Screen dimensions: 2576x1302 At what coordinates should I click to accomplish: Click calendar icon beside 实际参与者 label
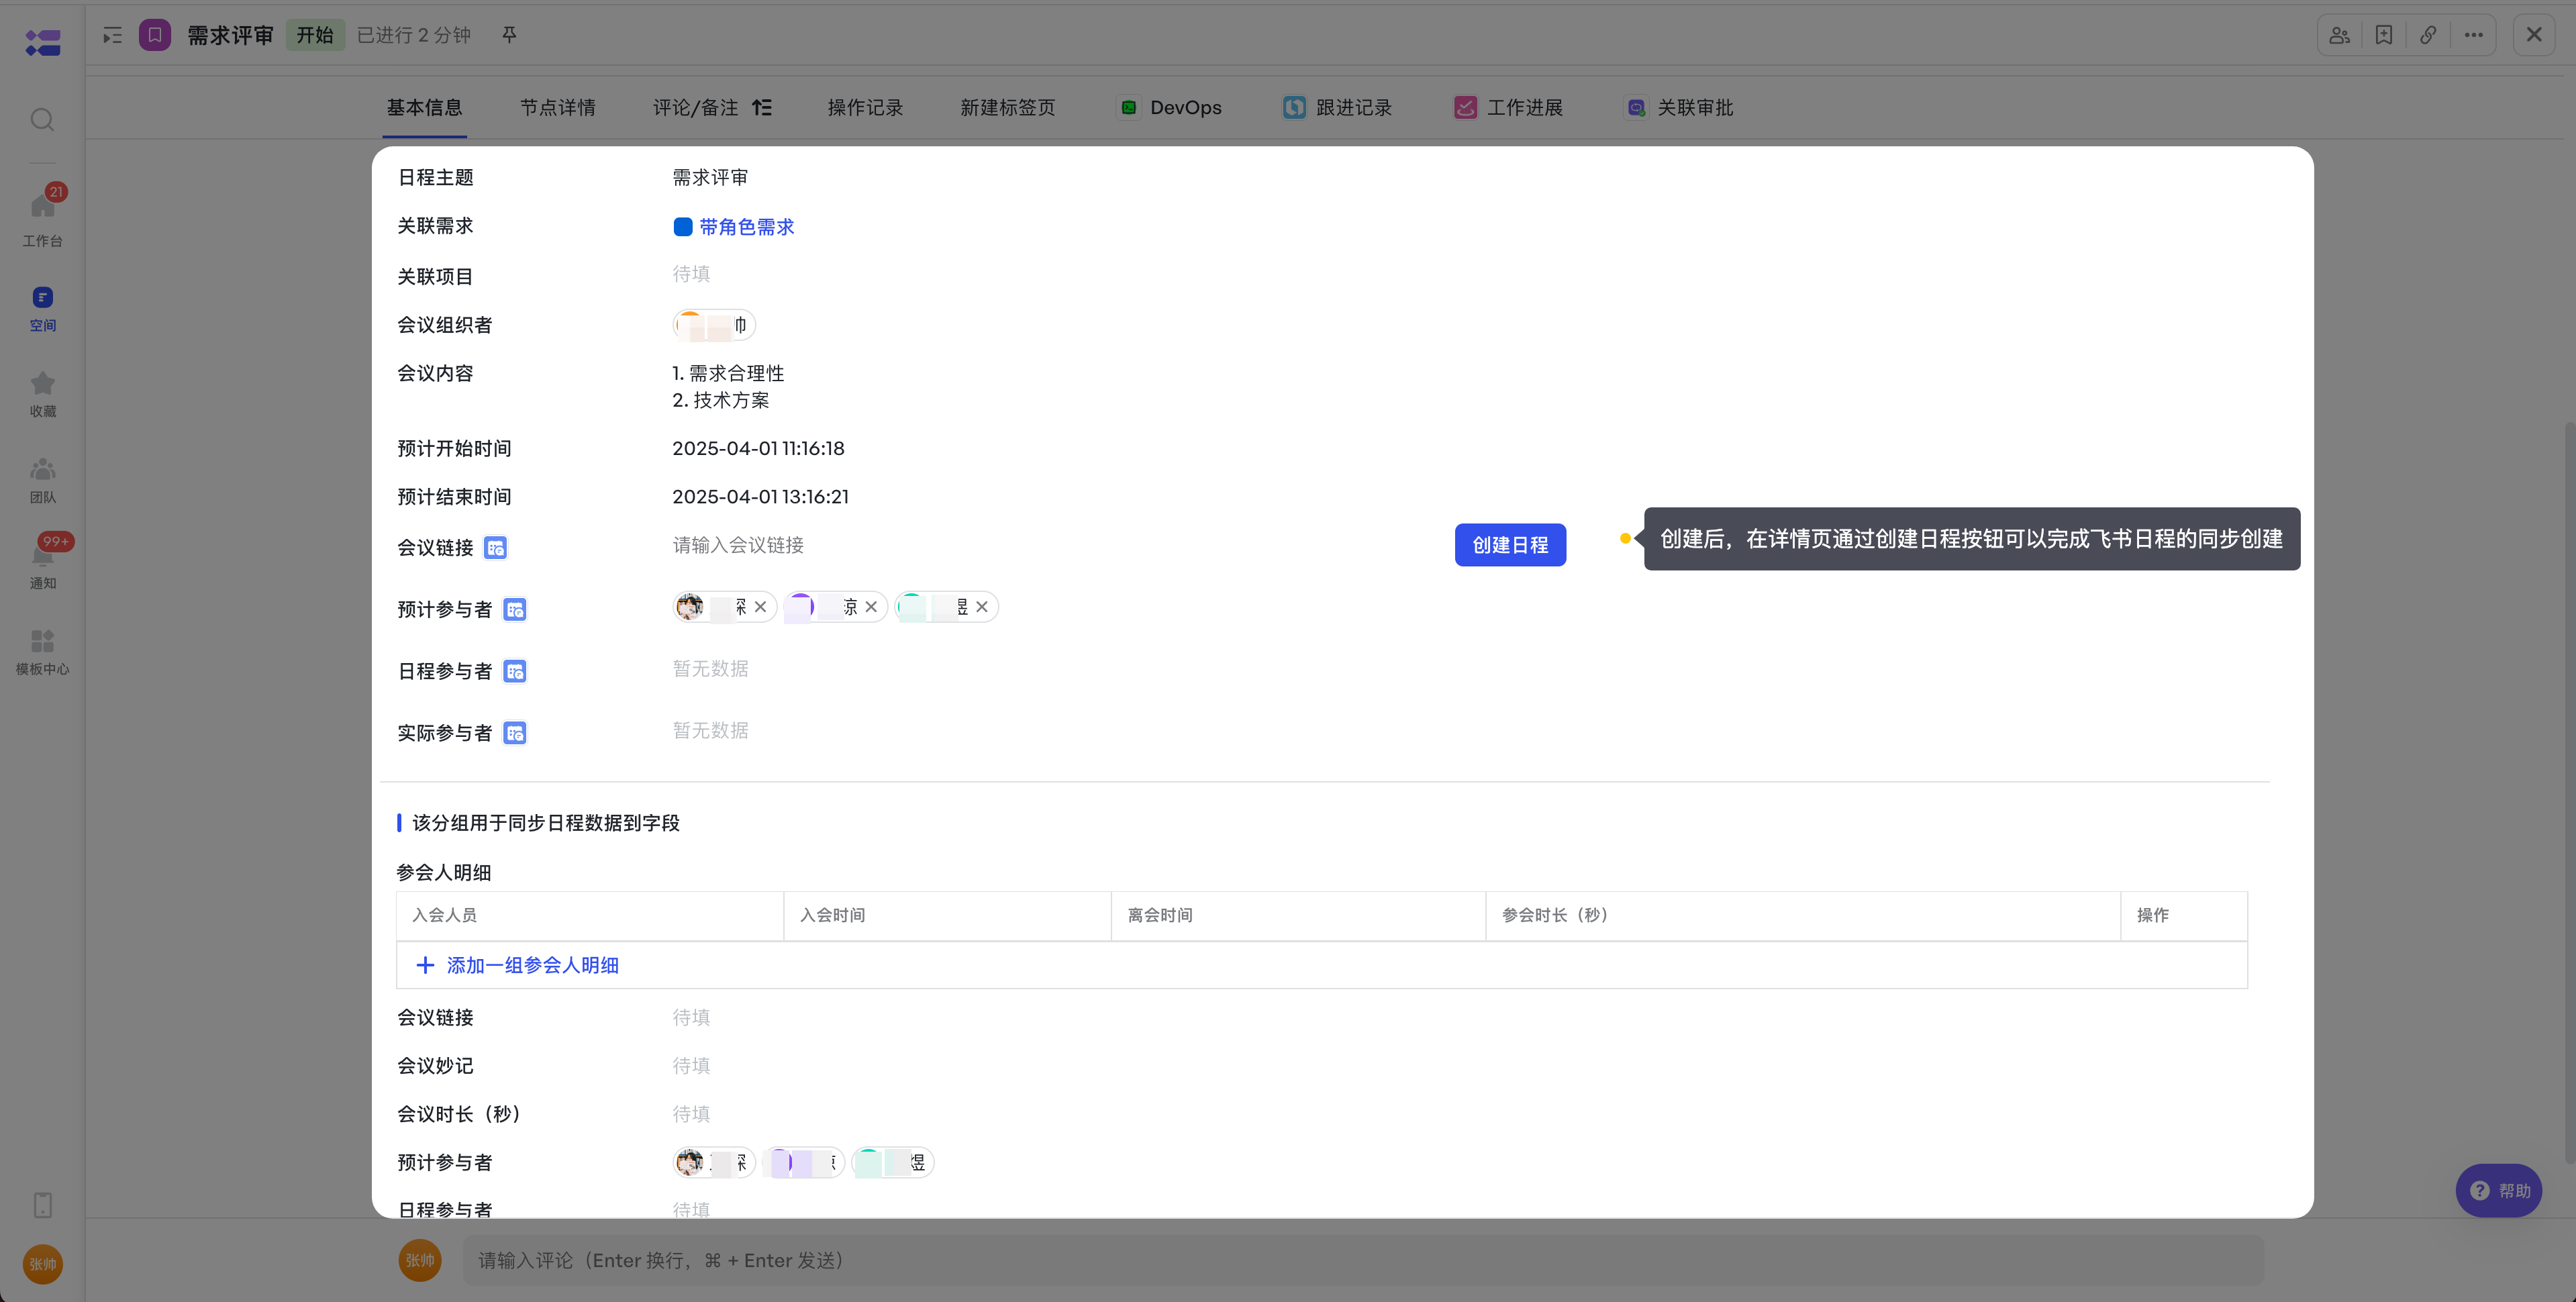(515, 734)
